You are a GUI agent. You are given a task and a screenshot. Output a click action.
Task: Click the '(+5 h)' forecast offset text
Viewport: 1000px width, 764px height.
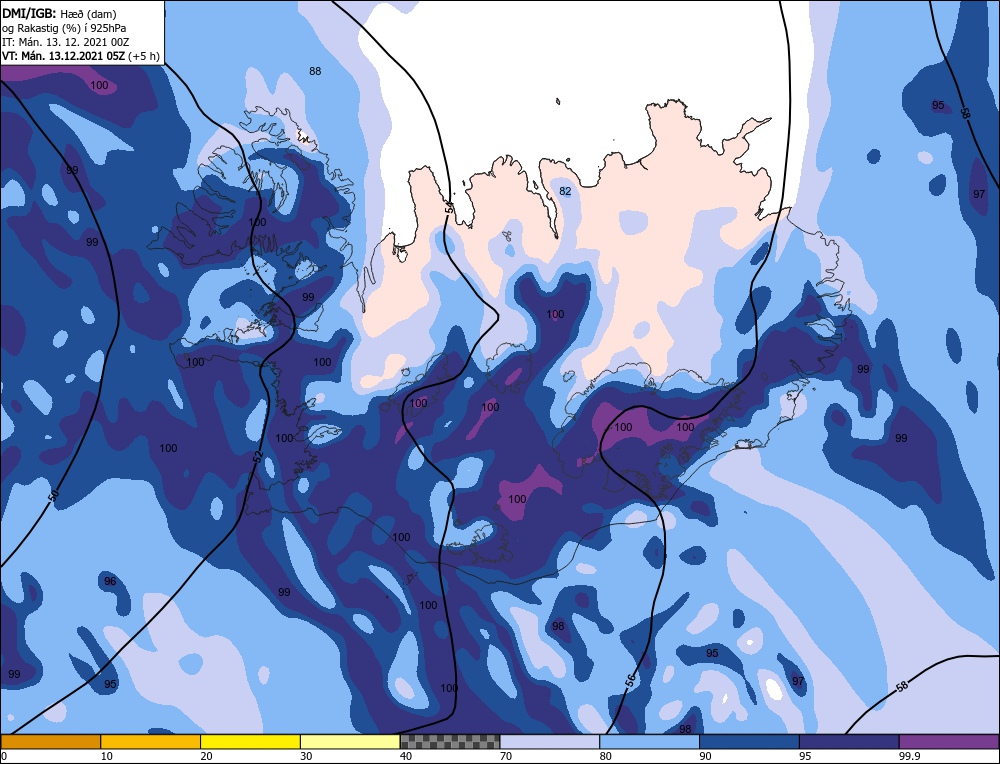pos(143,56)
